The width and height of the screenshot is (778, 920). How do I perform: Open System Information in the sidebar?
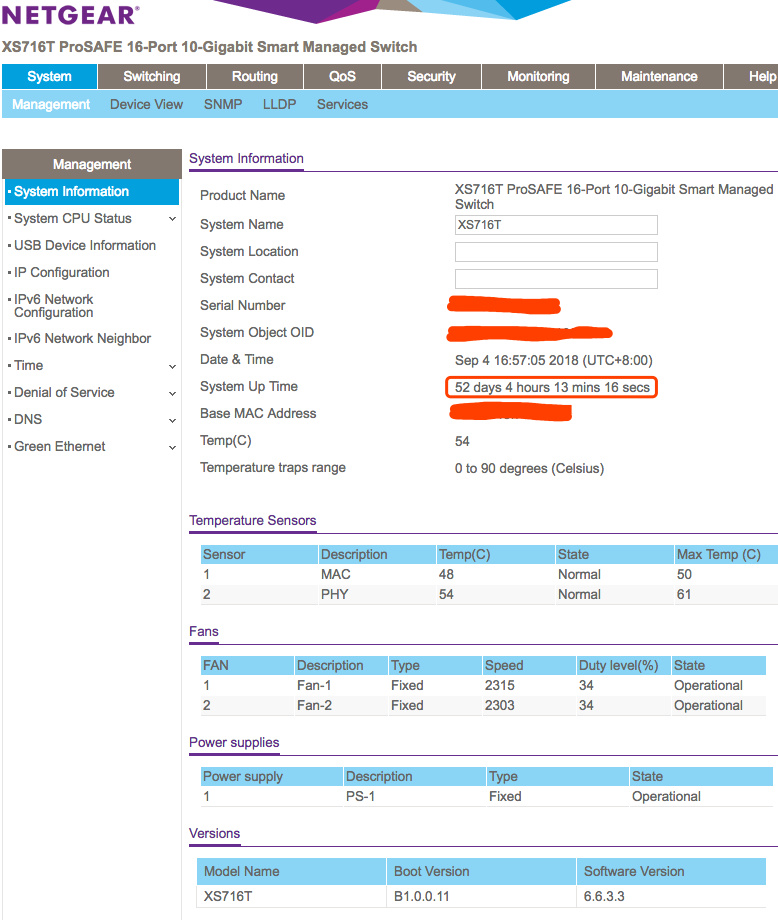click(92, 191)
